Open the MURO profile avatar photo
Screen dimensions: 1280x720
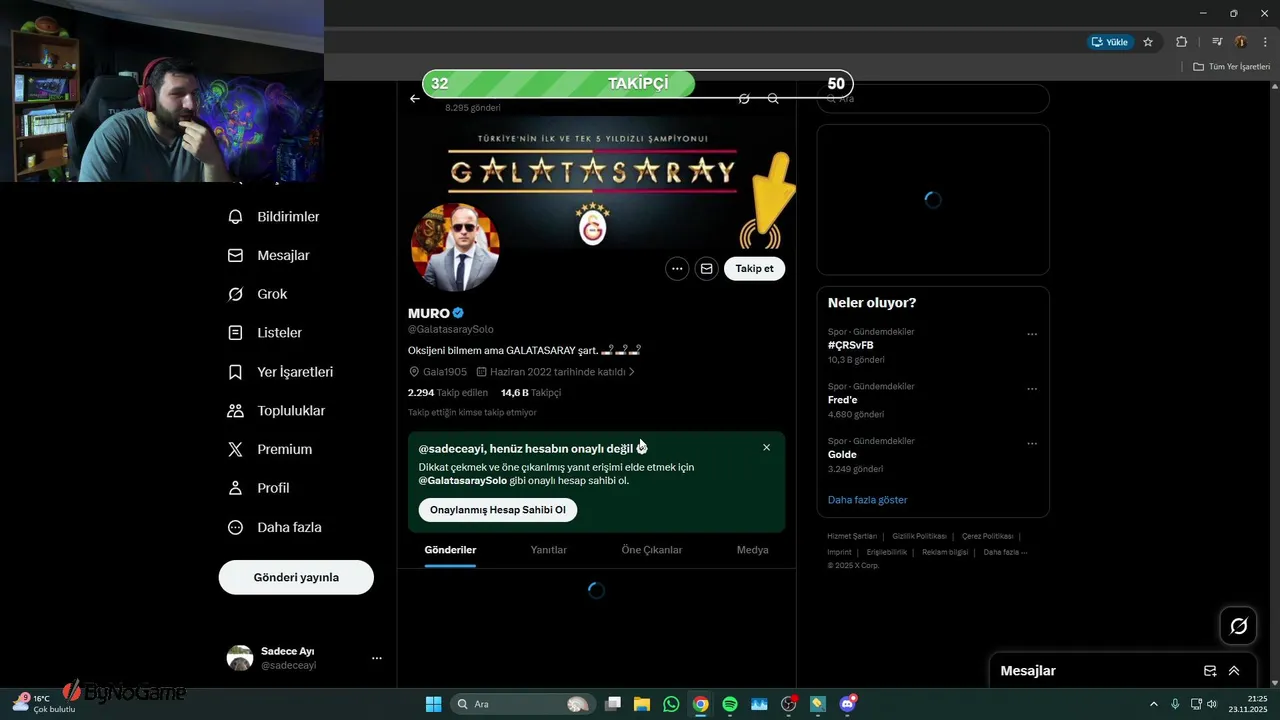tap(455, 247)
